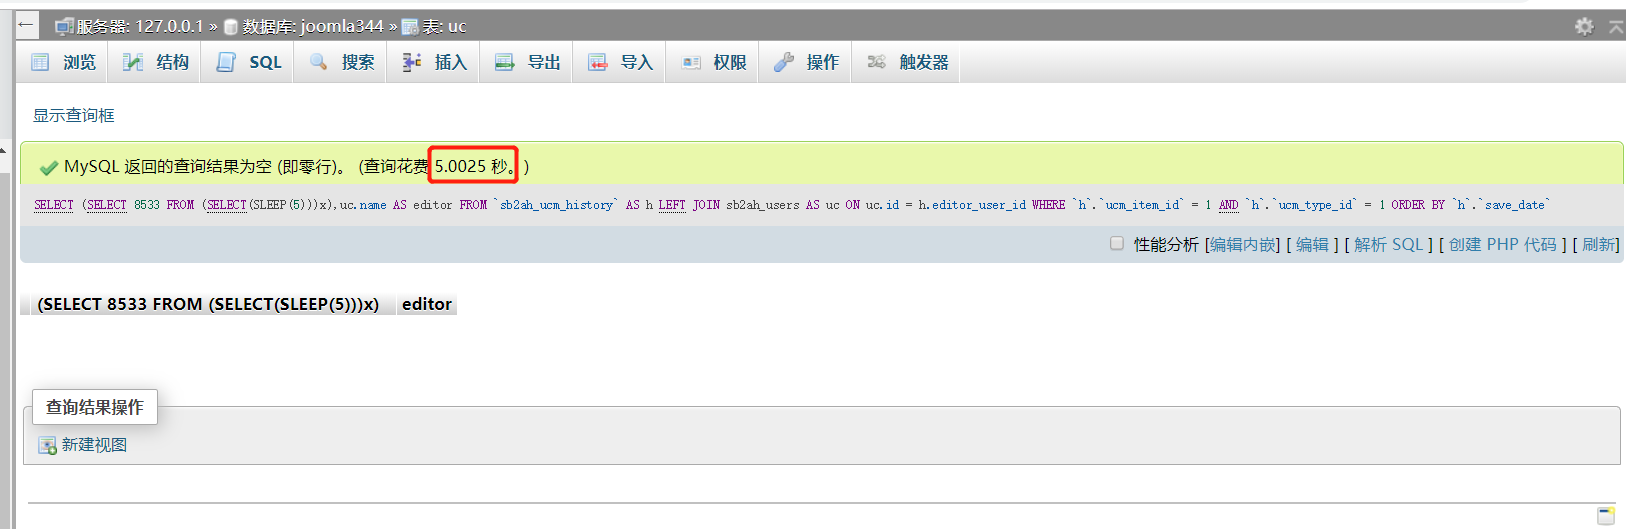This screenshot has width=1626, height=529.
Task: Open the 触发器 (Triggers) tab
Action: [x=908, y=62]
